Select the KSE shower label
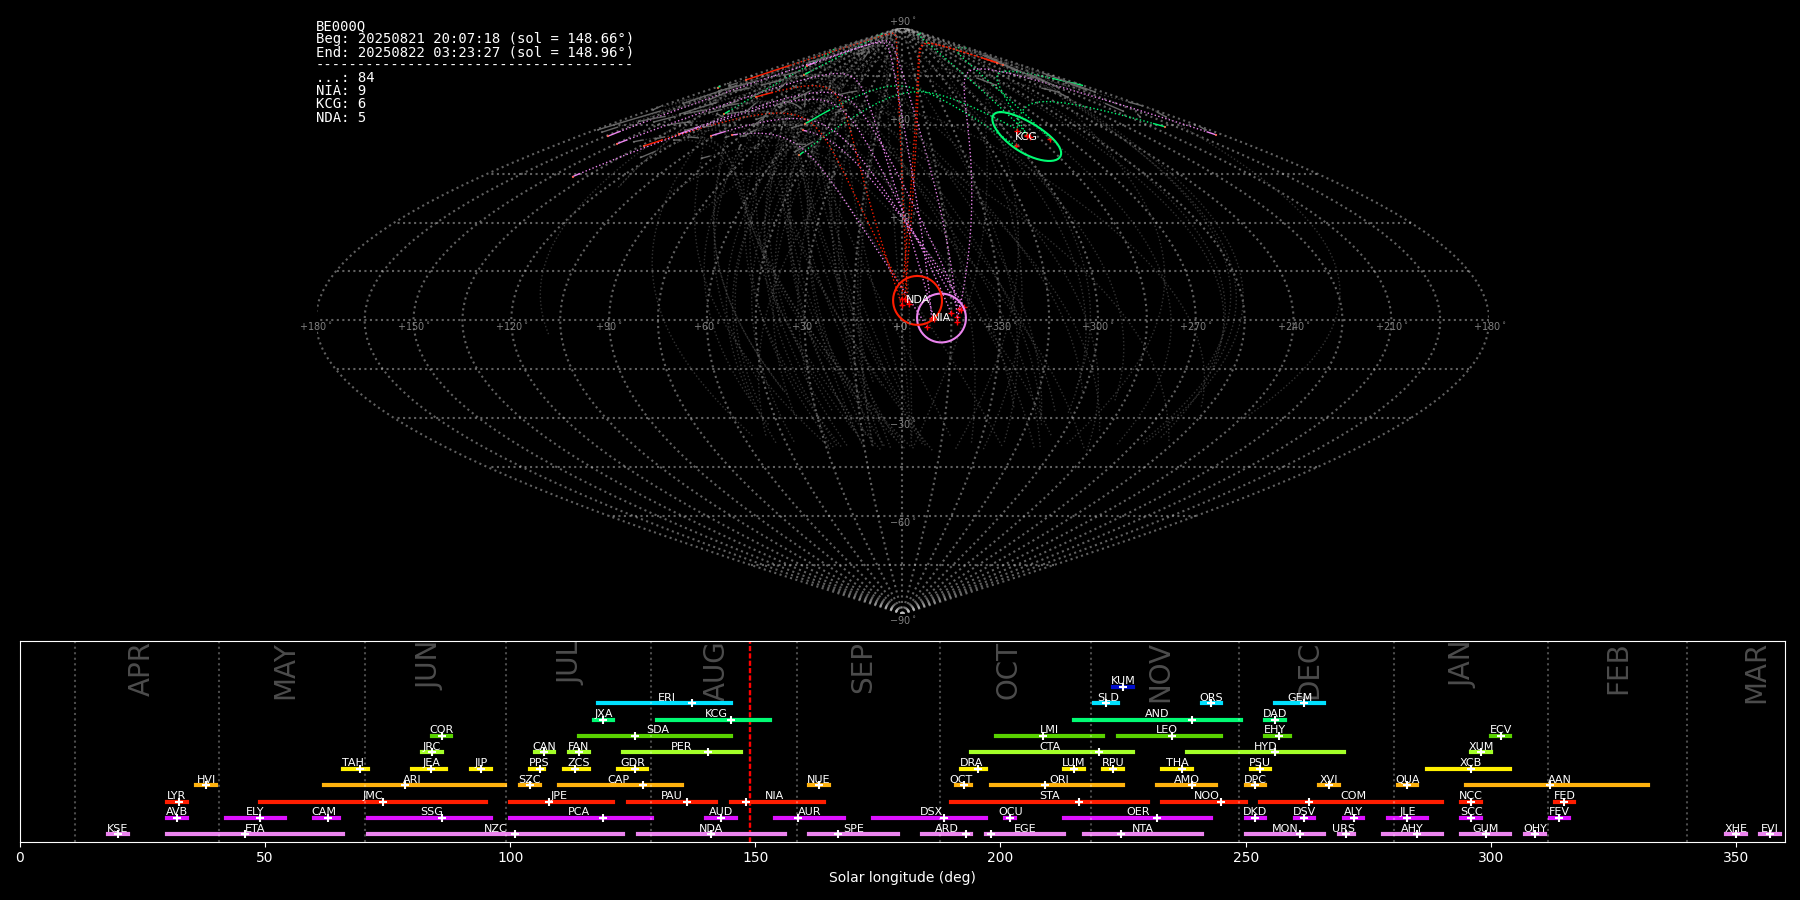This screenshot has width=1800, height=900. pyautogui.click(x=117, y=829)
